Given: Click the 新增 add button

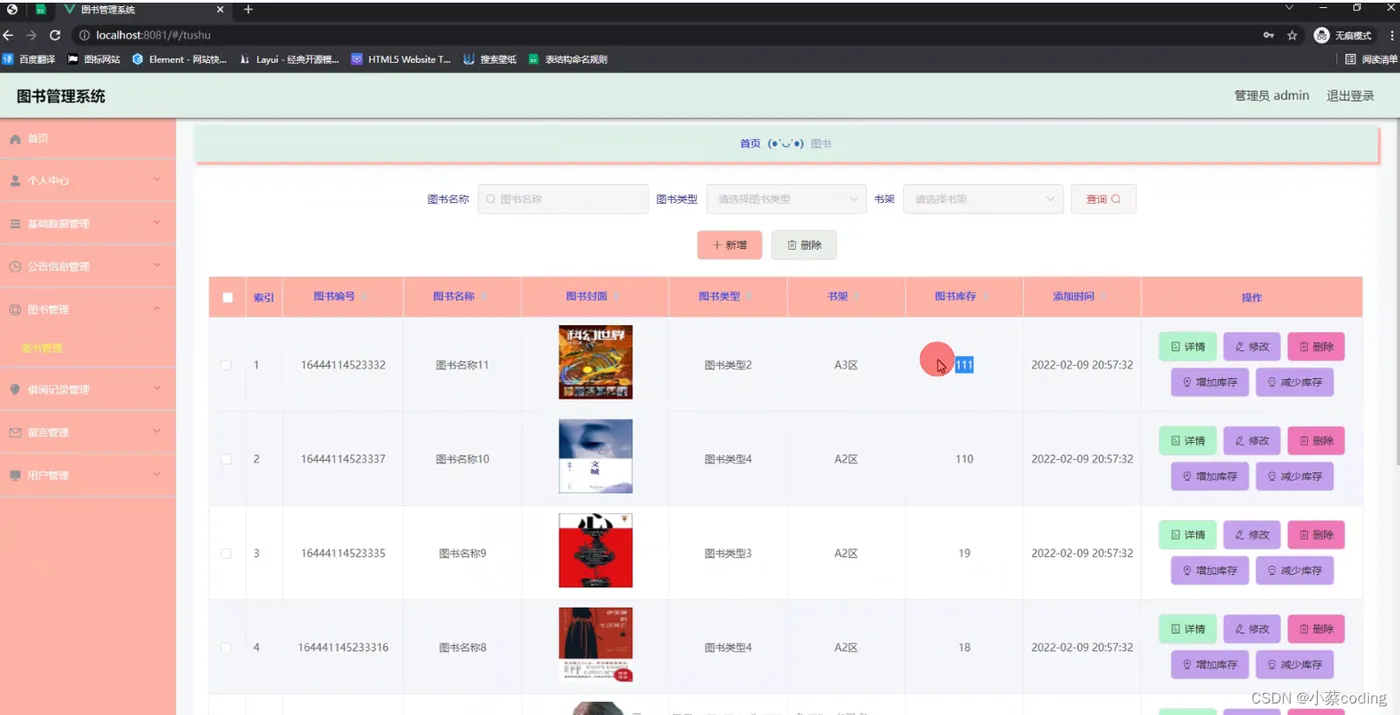Looking at the screenshot, I should point(729,245).
